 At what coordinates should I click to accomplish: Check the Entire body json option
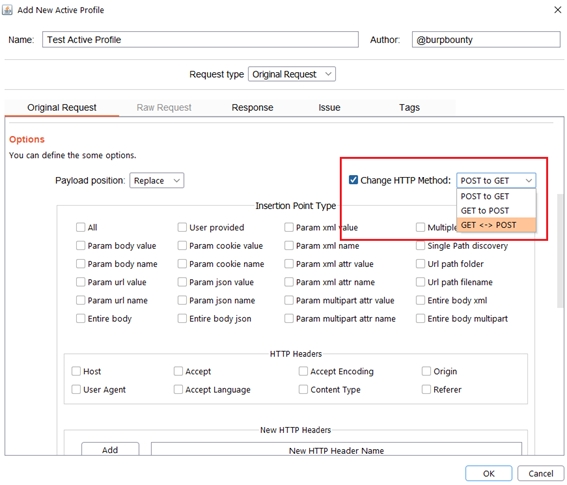(182, 319)
